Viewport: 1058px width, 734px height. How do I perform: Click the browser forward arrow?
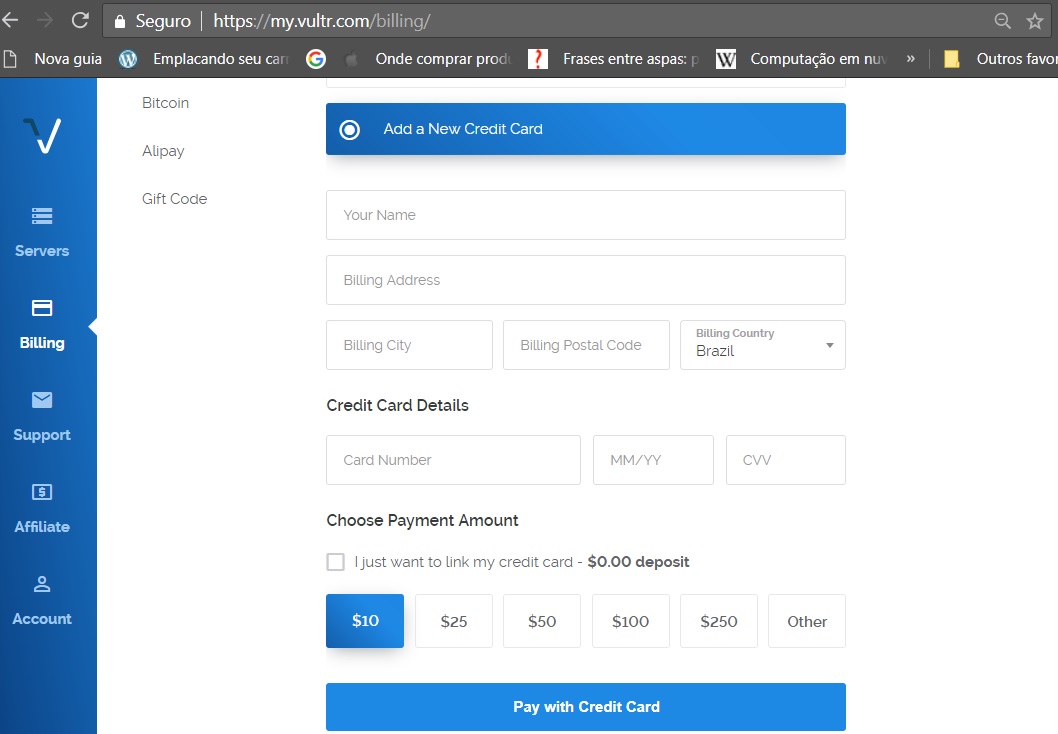pos(45,20)
